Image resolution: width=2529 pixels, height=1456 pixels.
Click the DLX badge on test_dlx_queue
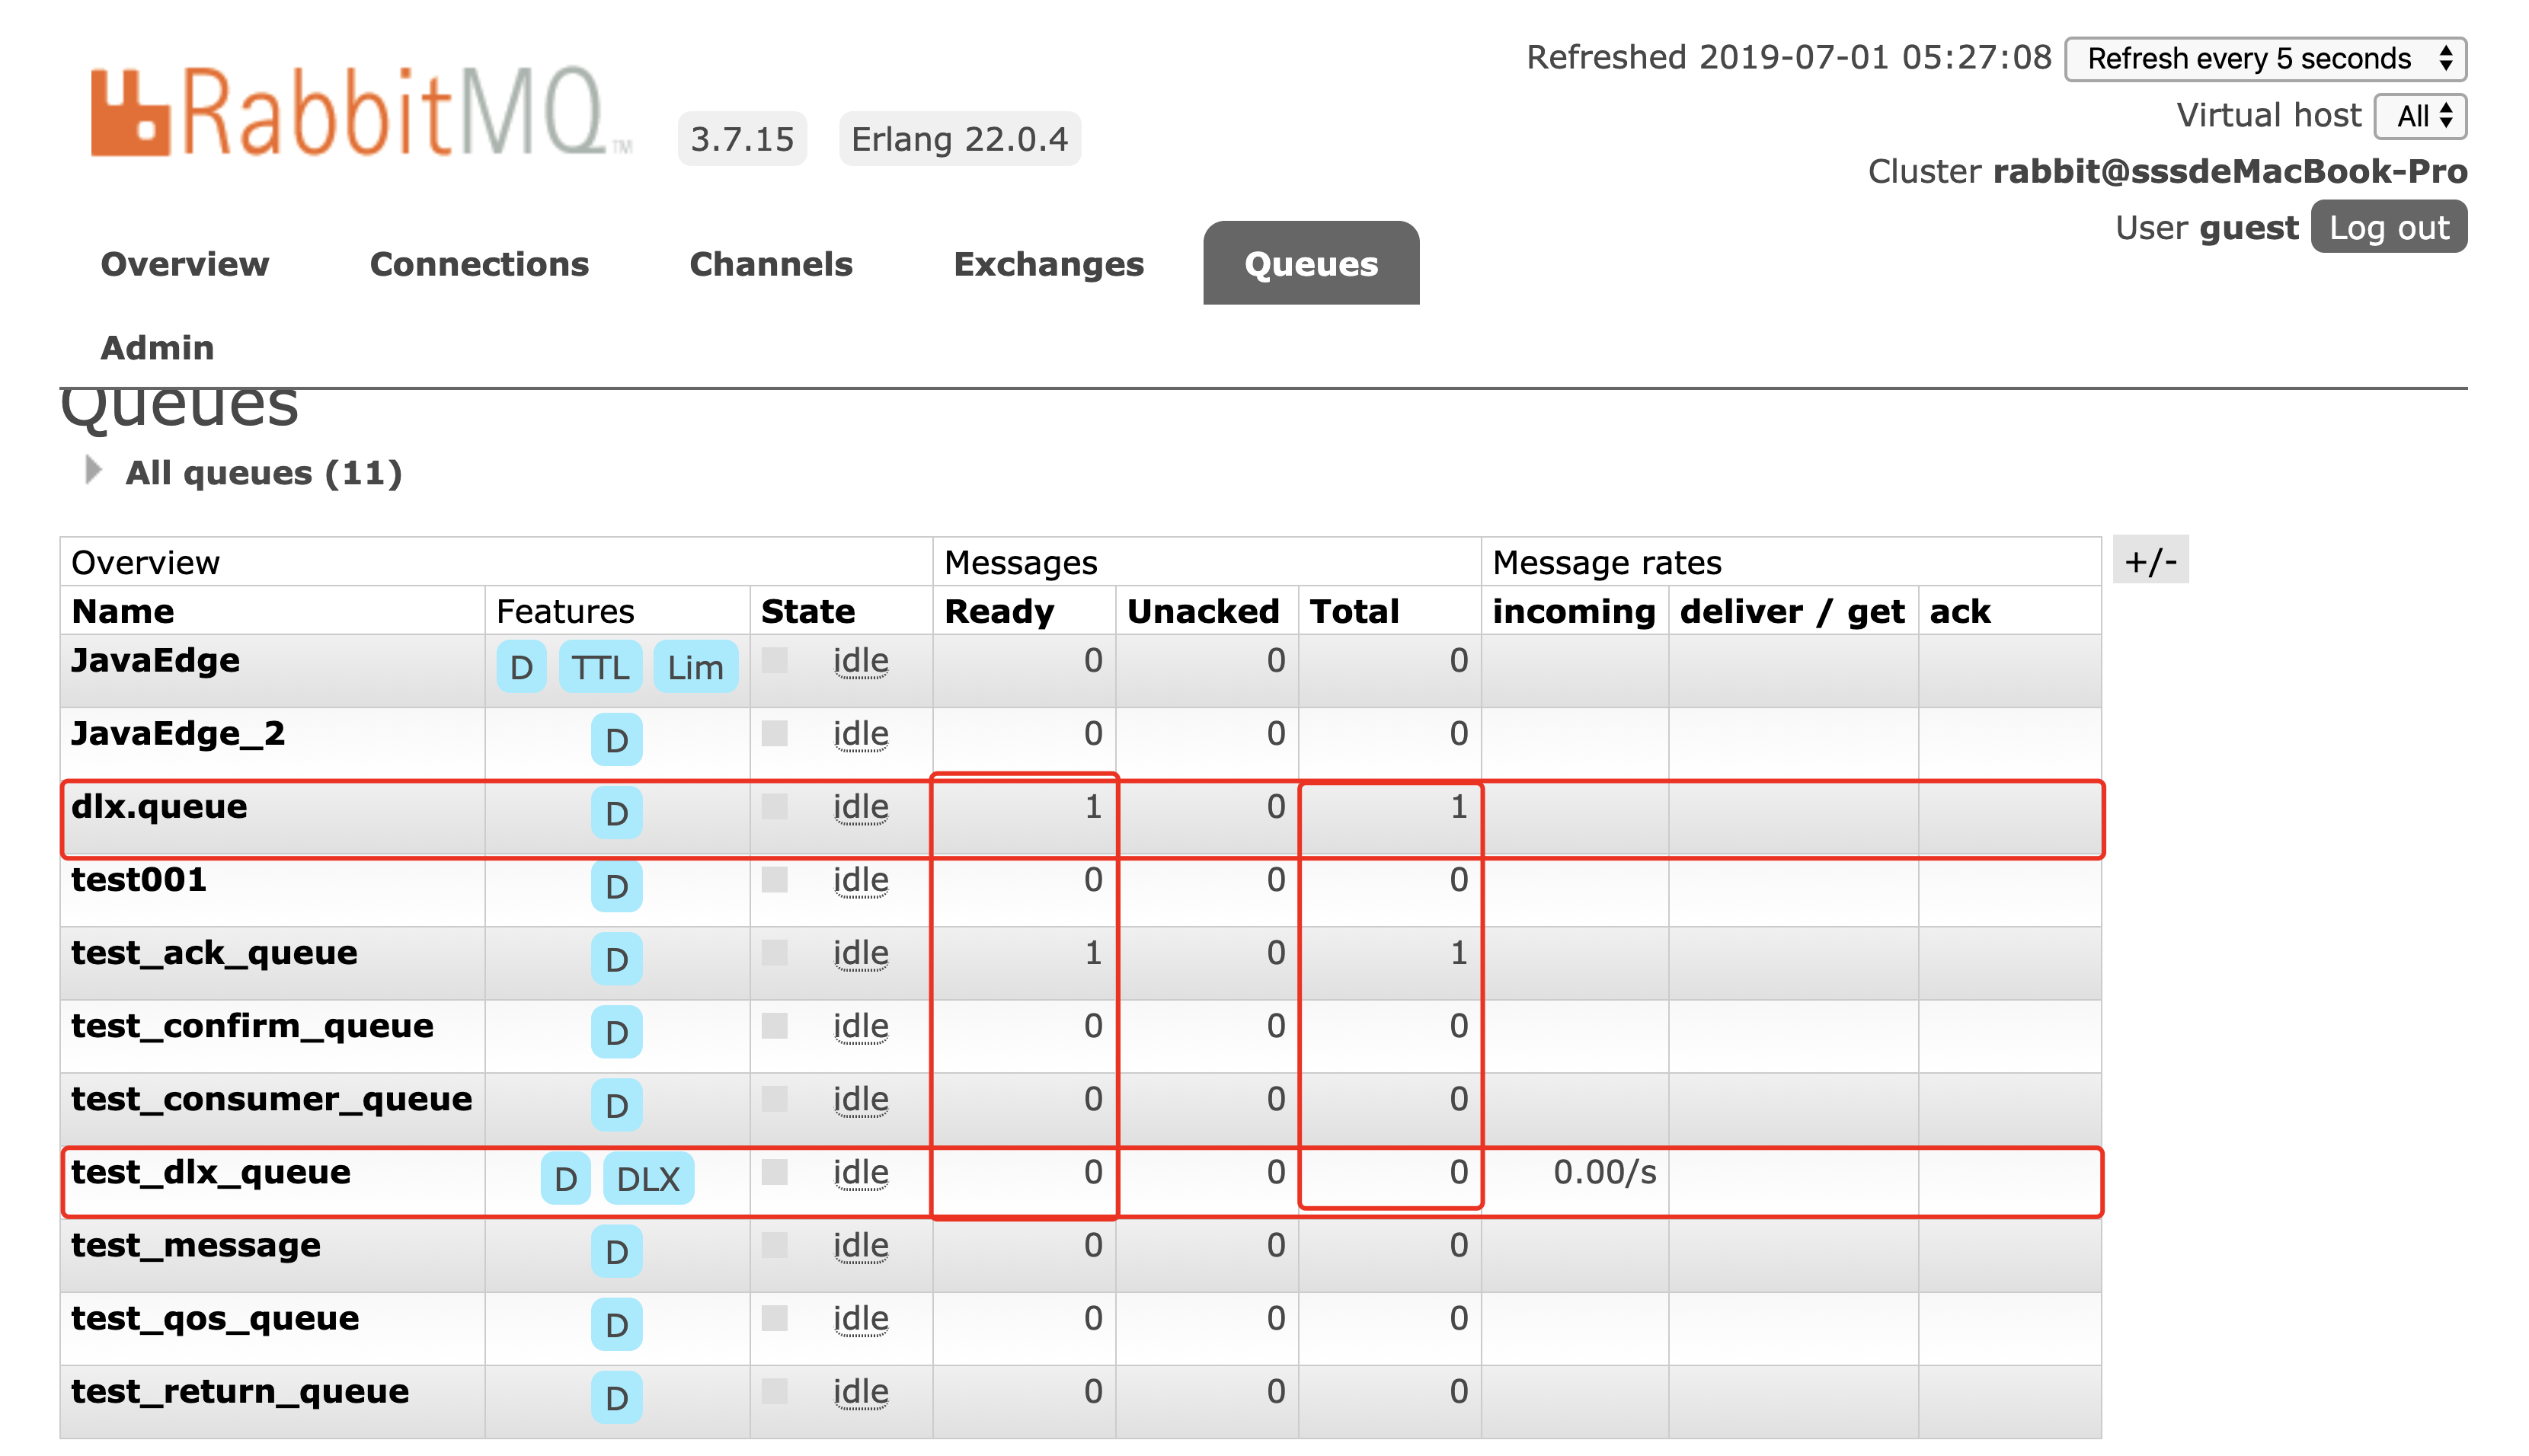coord(648,1179)
